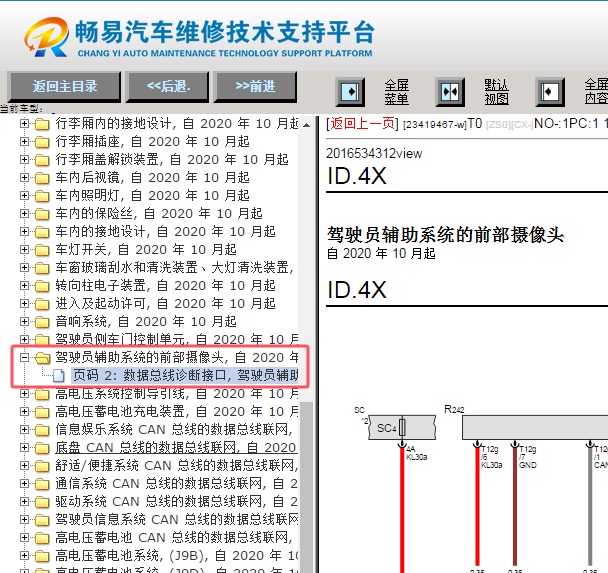Click folder icon of 车窗玻璃刮水和清洗装置
Viewport: 608px width, 573px height.
42,268
